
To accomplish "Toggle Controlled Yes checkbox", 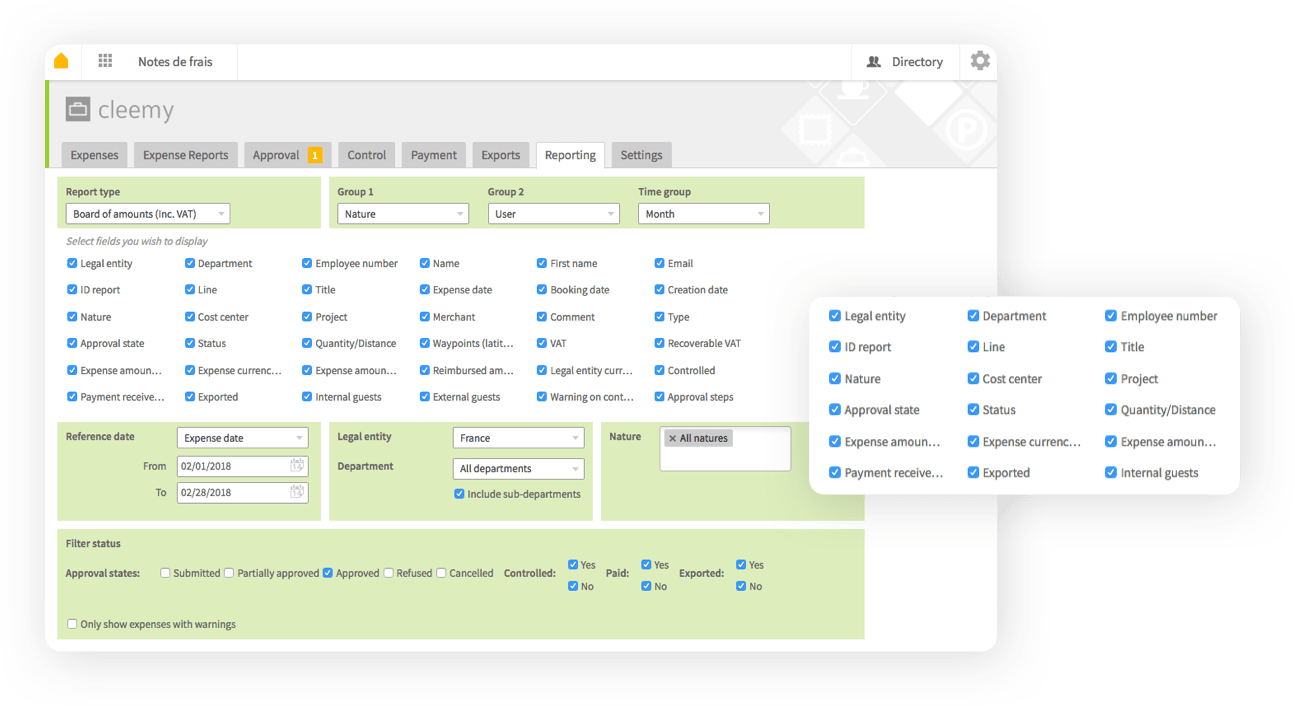I will 573,565.
